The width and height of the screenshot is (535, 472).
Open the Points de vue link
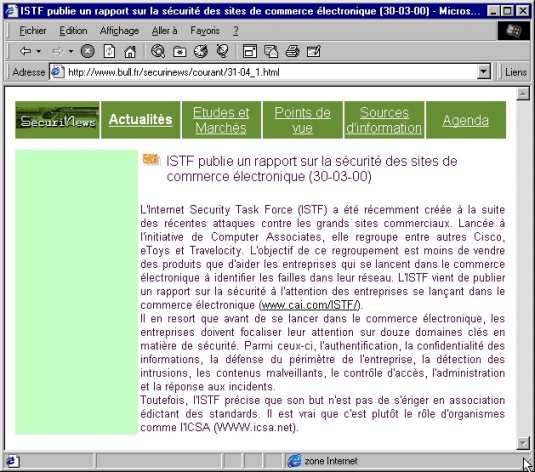302,120
